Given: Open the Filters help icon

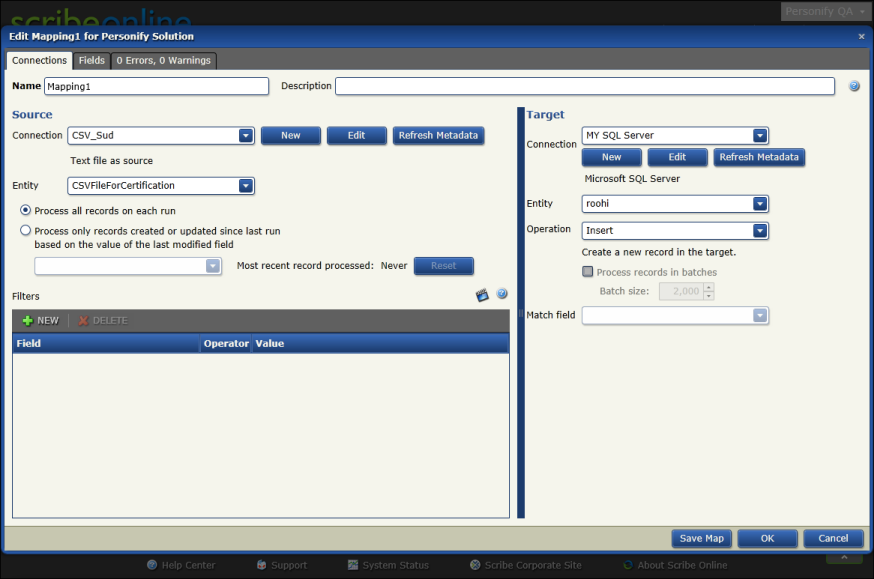Looking at the screenshot, I should pyautogui.click(x=502, y=294).
